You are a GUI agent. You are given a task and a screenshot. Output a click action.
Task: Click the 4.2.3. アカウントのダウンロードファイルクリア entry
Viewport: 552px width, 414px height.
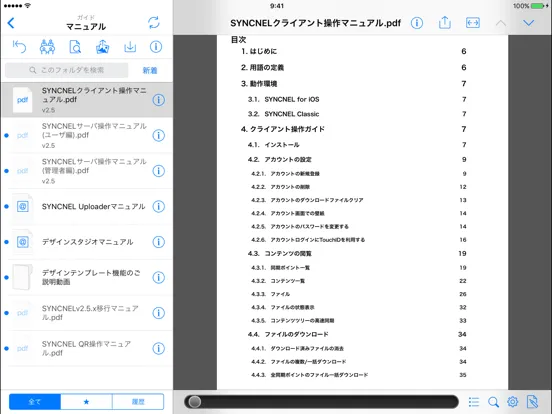click(x=307, y=200)
